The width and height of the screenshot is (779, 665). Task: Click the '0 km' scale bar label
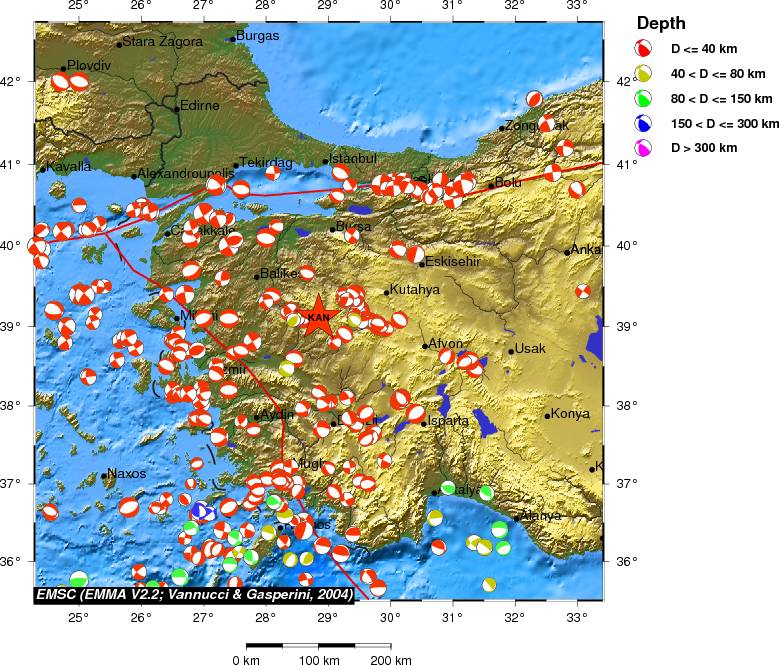tap(246, 660)
